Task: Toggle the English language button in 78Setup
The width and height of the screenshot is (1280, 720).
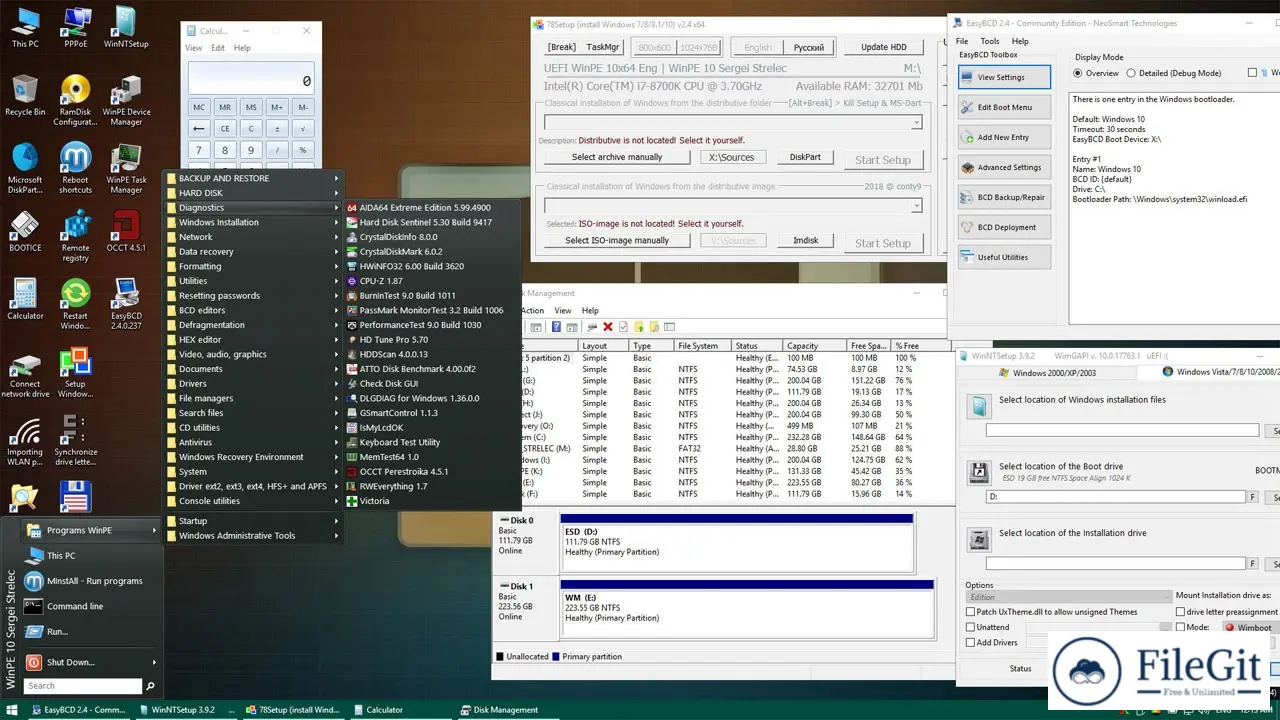Action: click(758, 47)
